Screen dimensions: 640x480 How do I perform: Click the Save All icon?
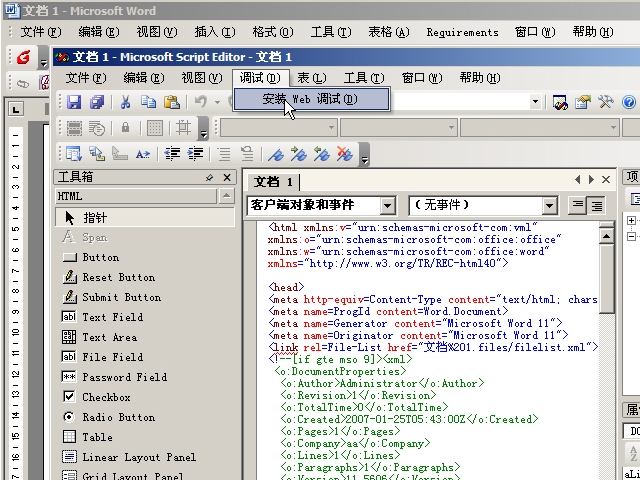coord(97,102)
